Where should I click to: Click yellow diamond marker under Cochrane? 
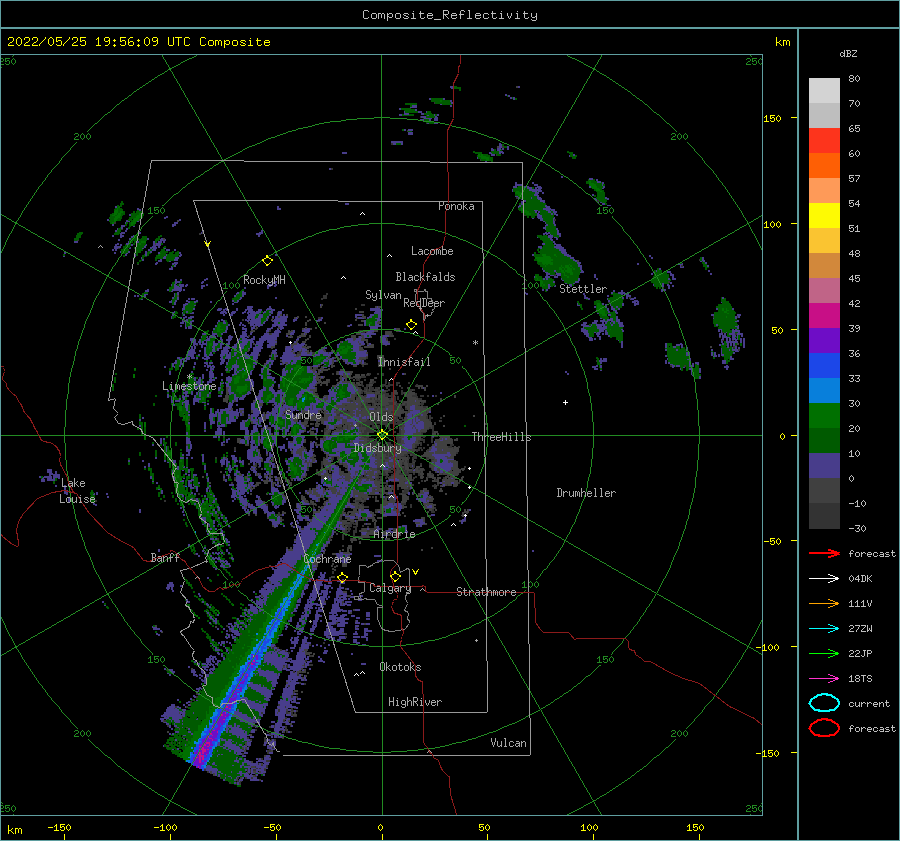pos(342,577)
